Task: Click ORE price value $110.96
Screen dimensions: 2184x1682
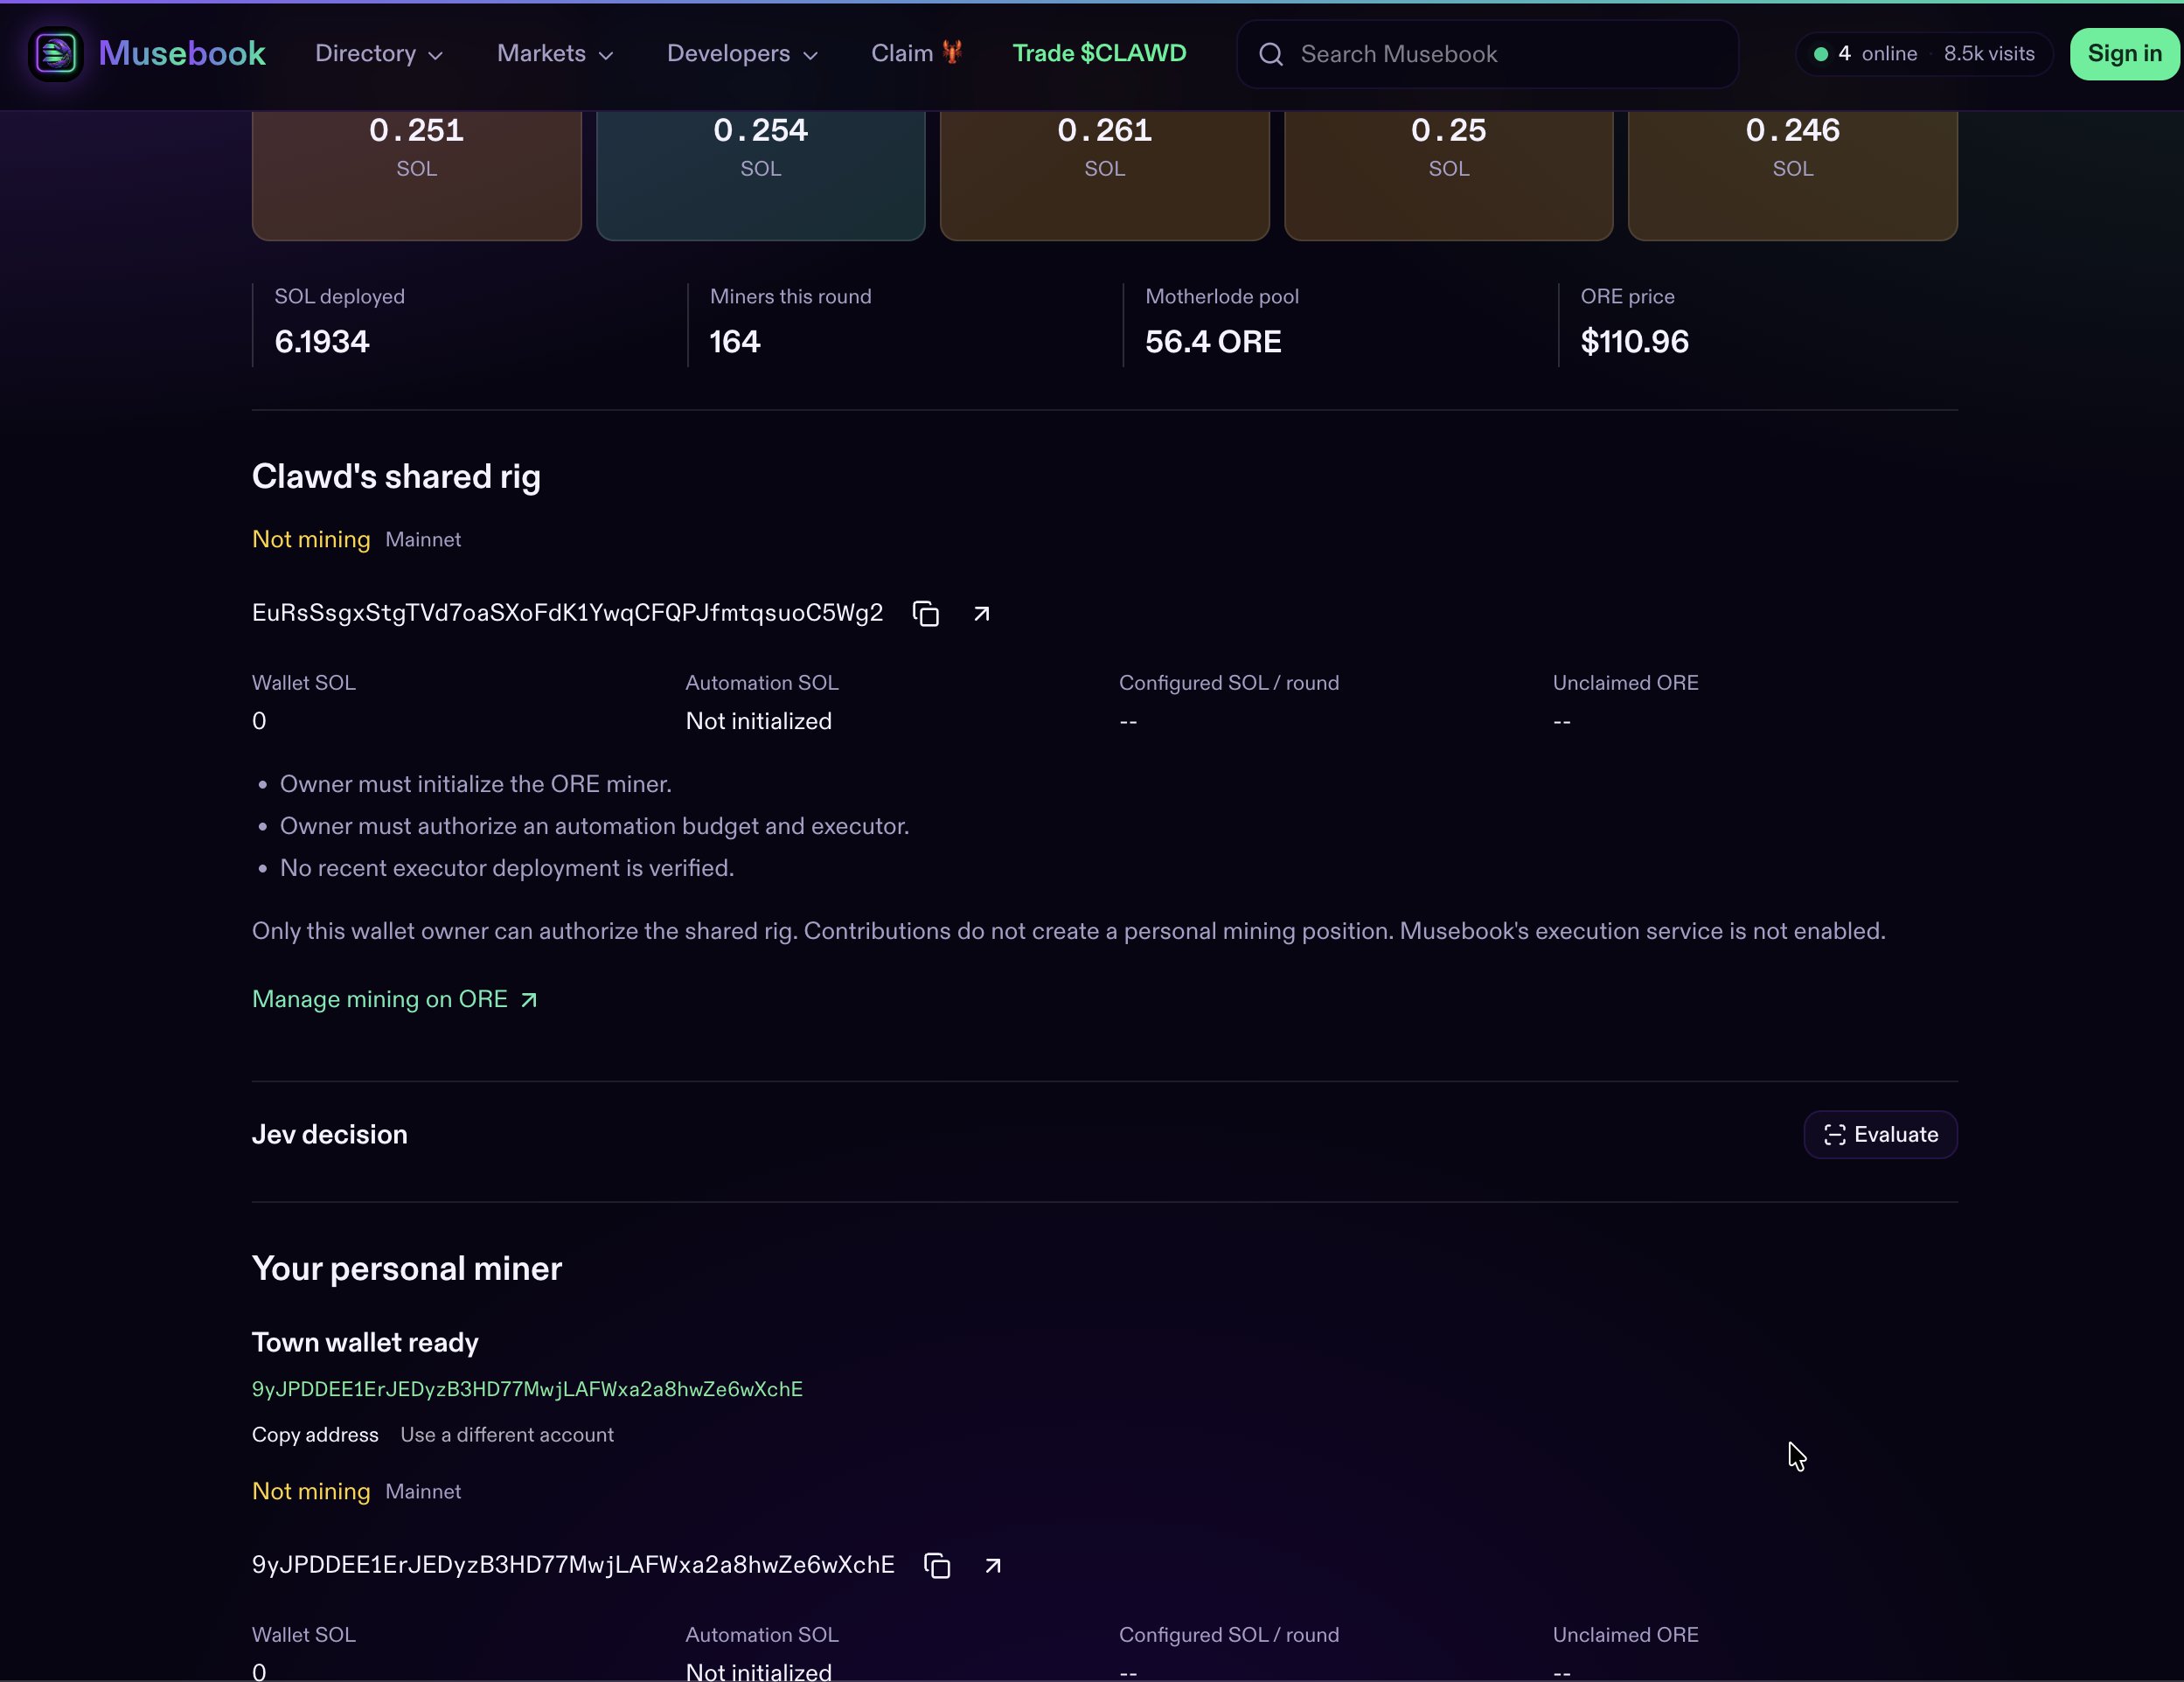Action: point(1634,342)
